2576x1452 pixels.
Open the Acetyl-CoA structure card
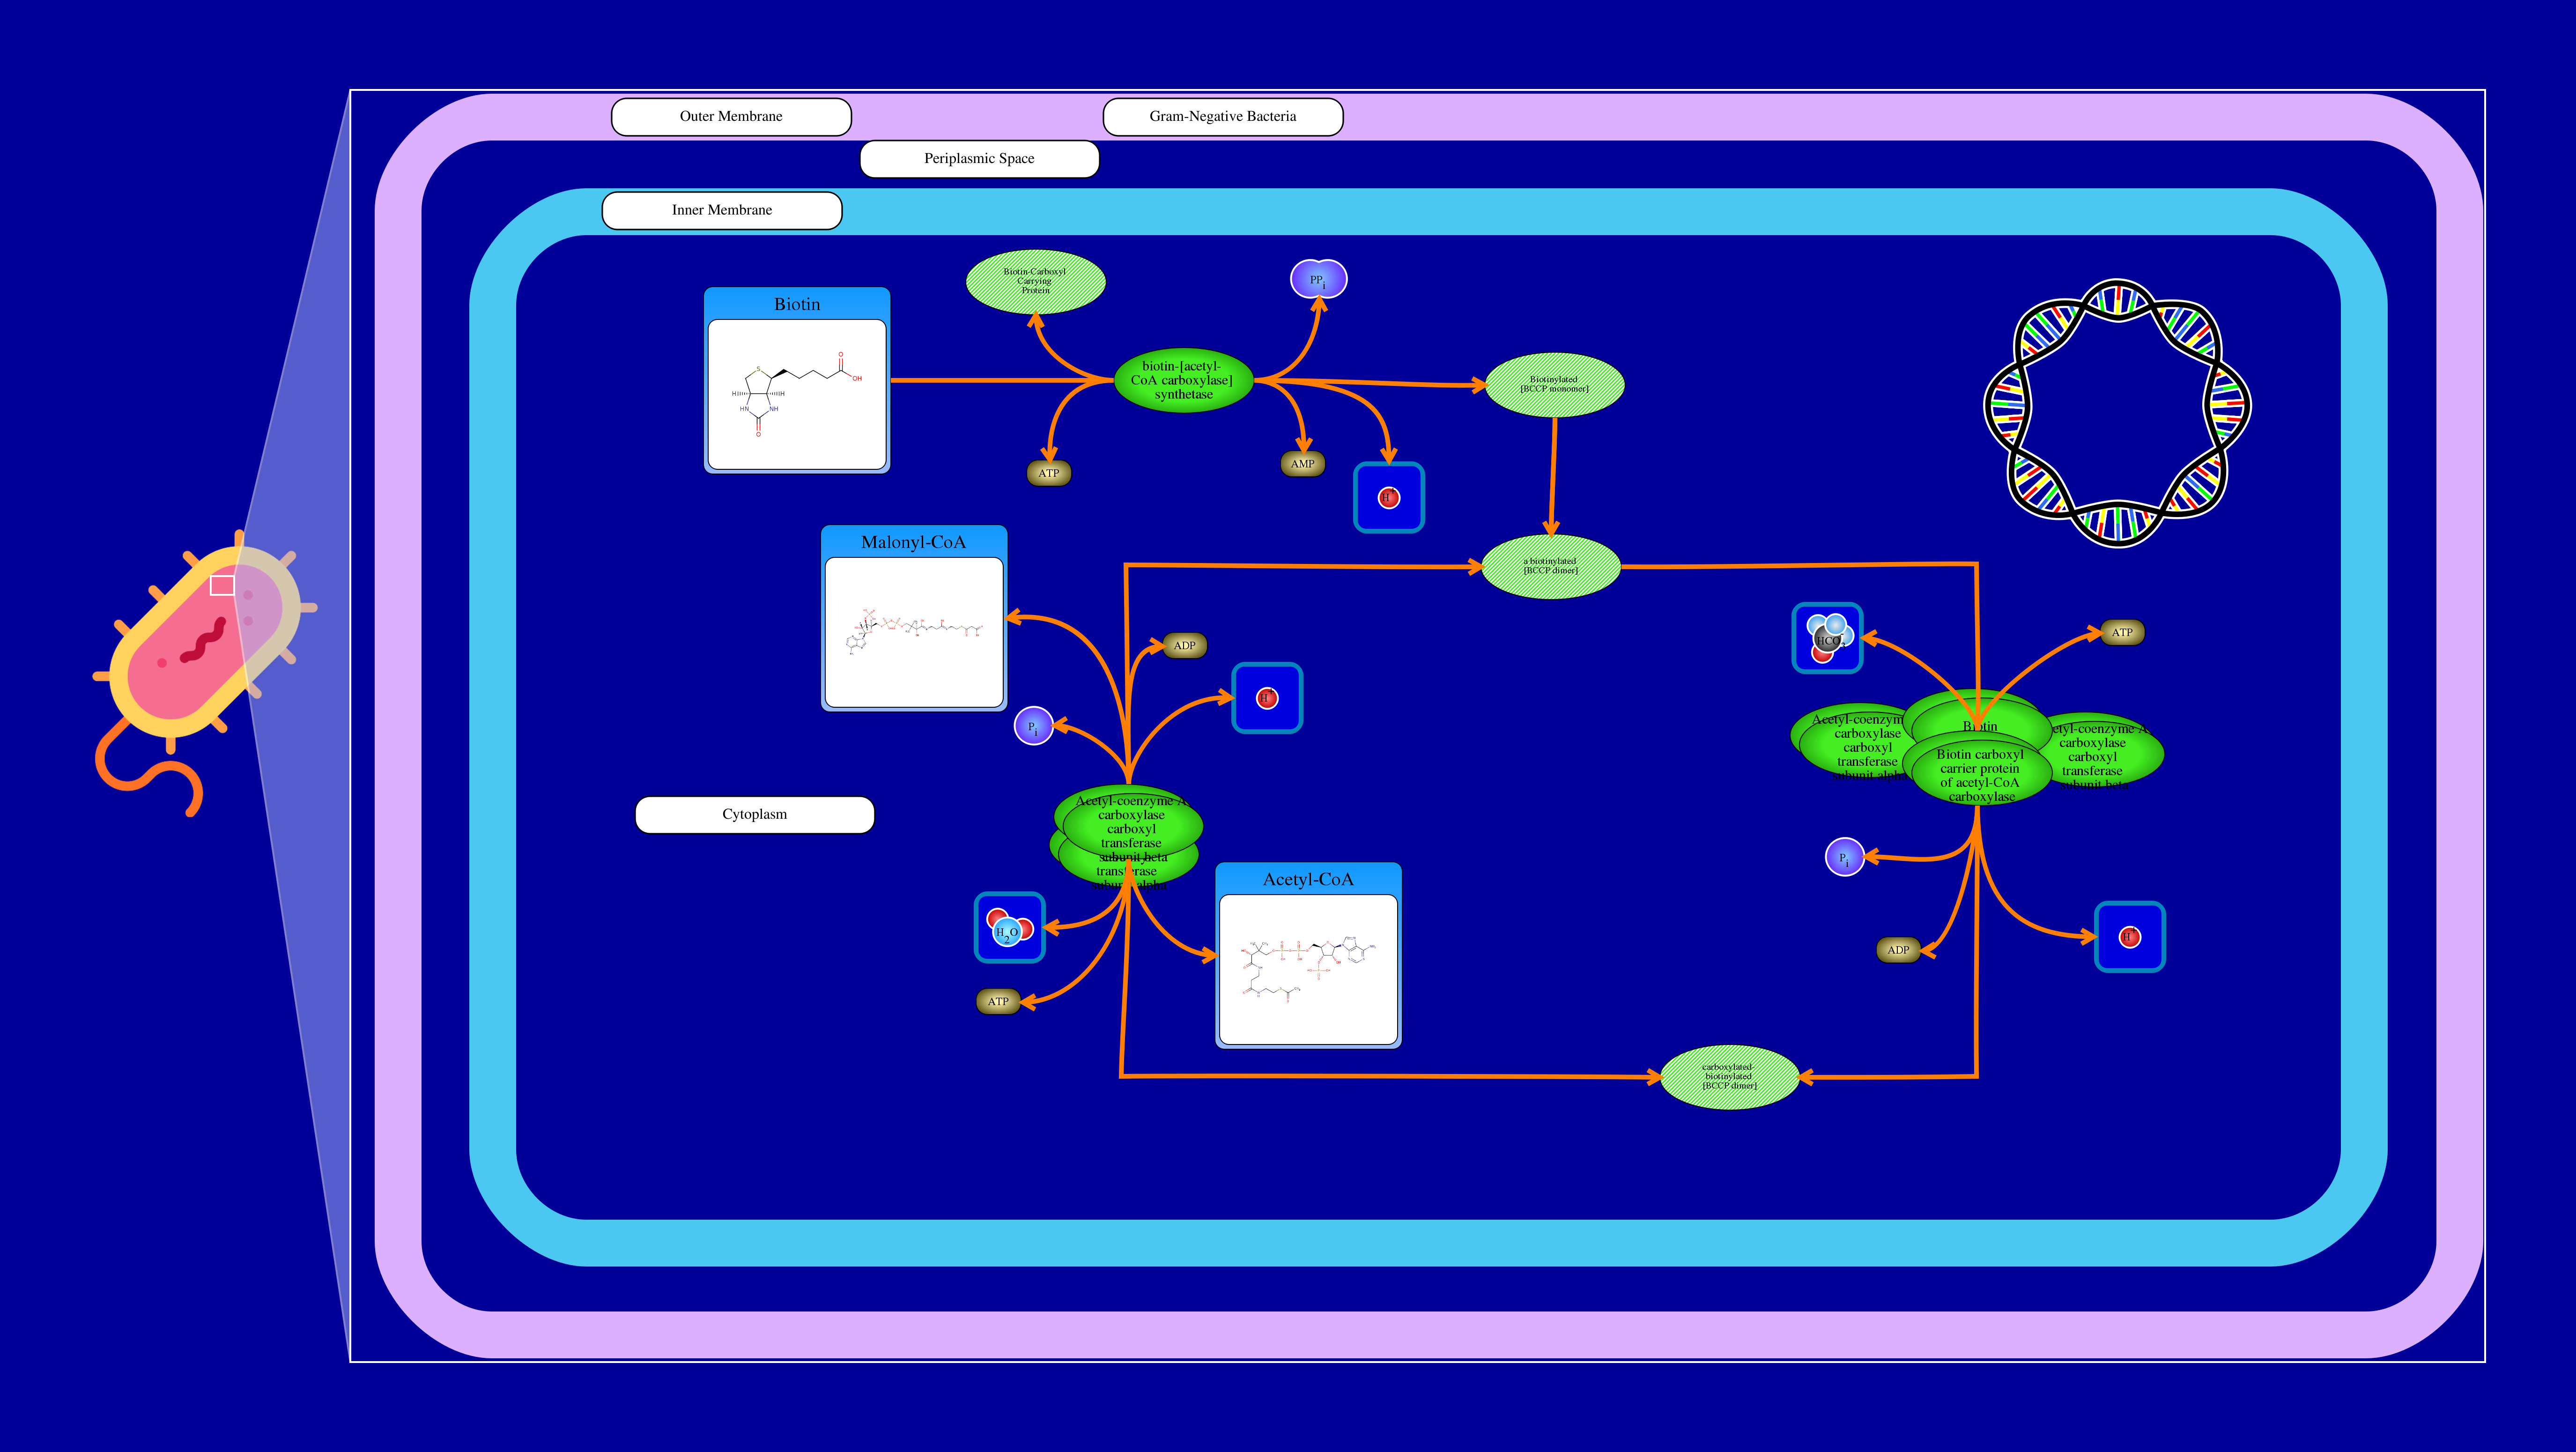click(1308, 955)
